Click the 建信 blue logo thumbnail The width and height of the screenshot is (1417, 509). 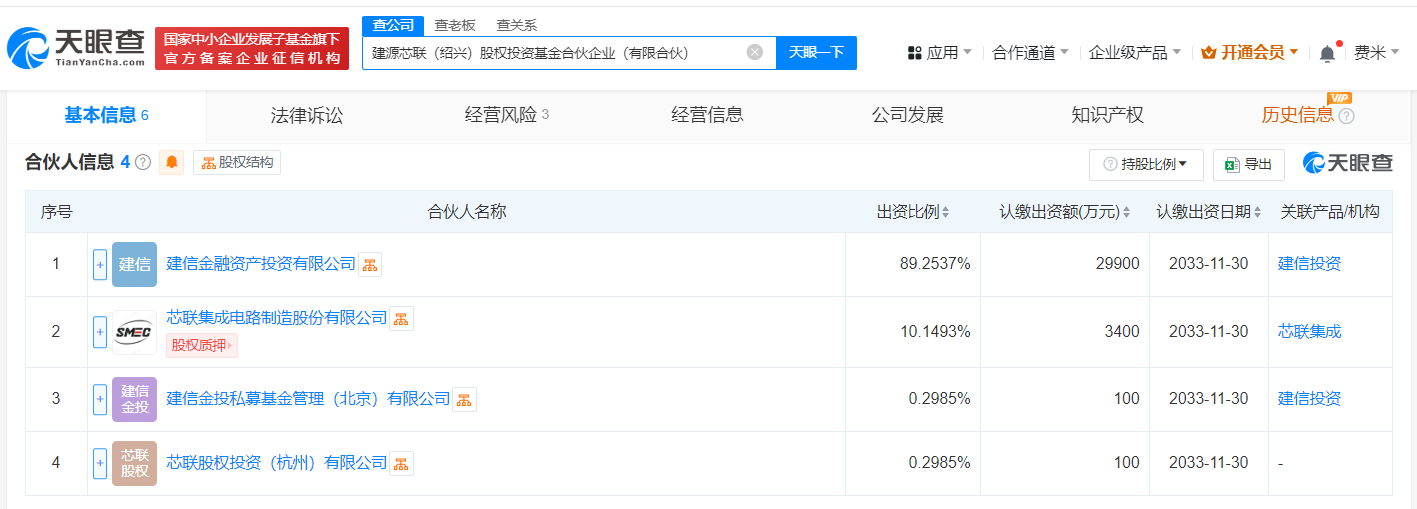pos(135,264)
